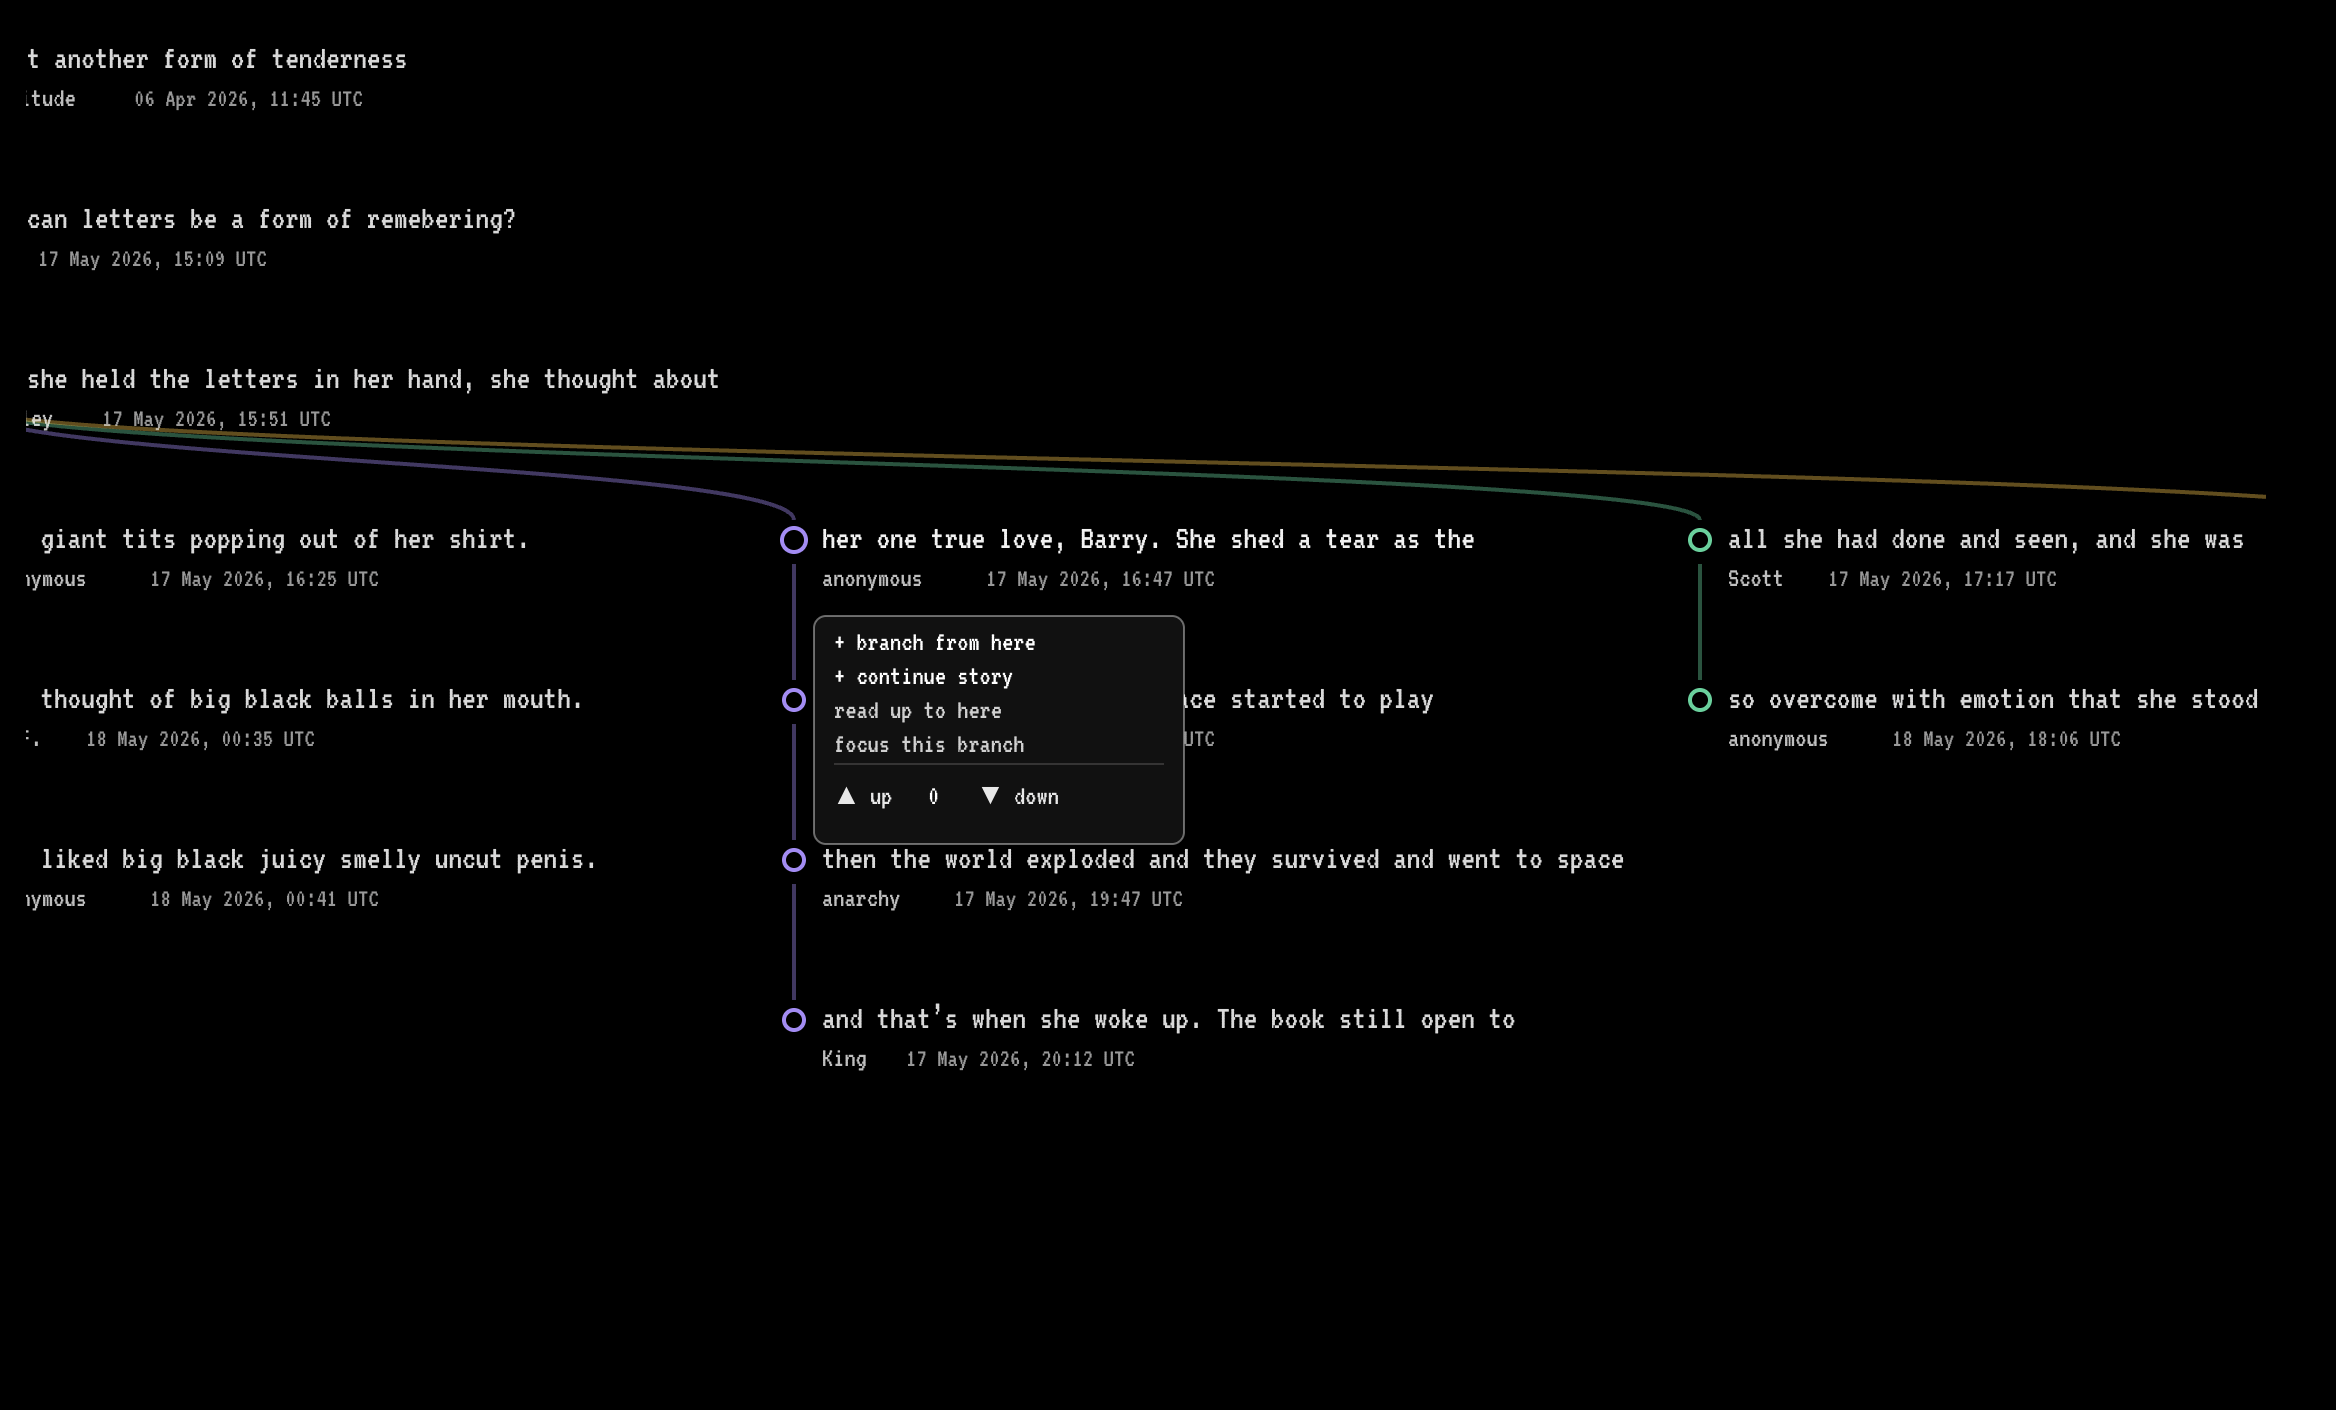Screen dimensions: 2336x1410
Task: Click text "she held the letters in her hand"
Action: coord(250,380)
